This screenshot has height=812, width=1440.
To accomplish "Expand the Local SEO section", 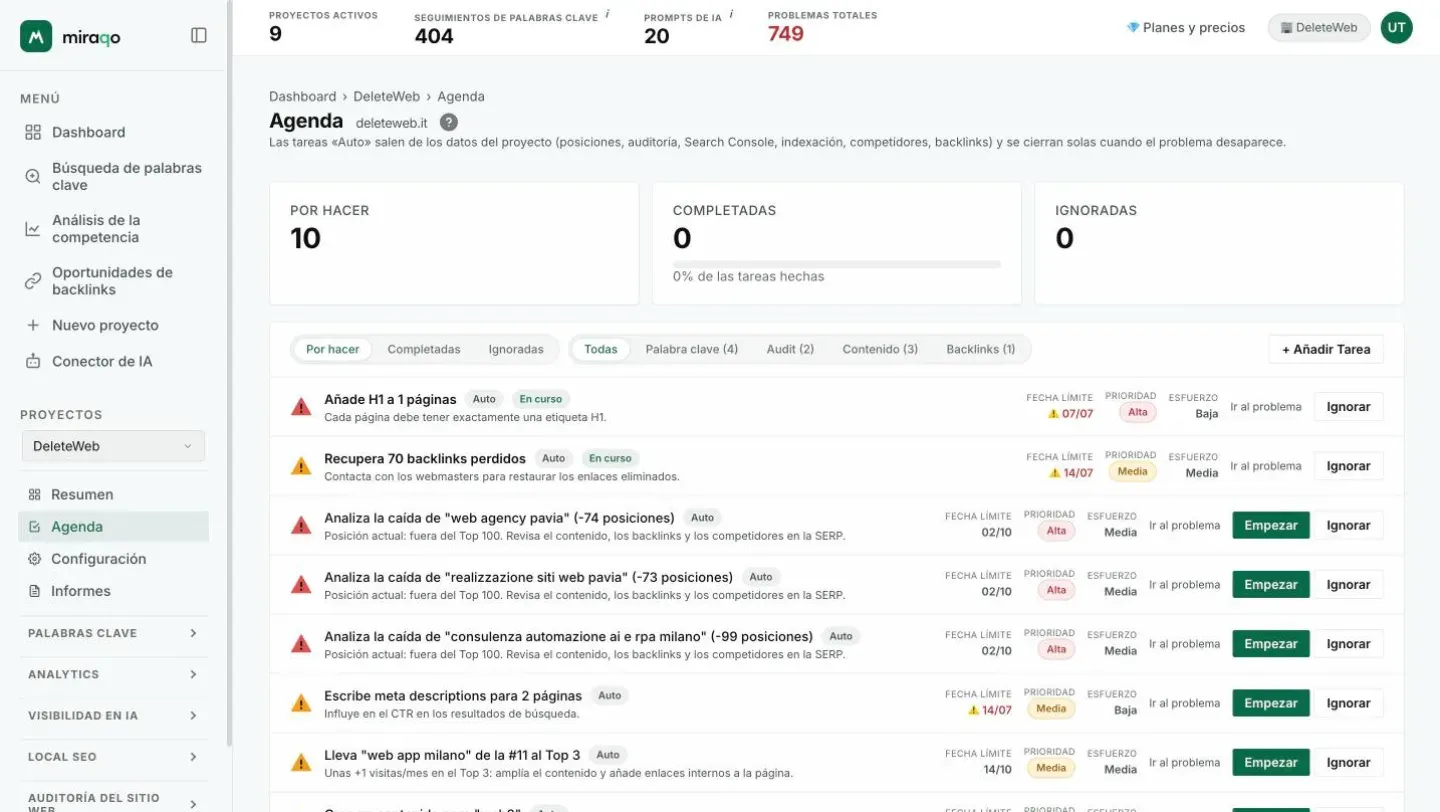I will (x=113, y=756).
